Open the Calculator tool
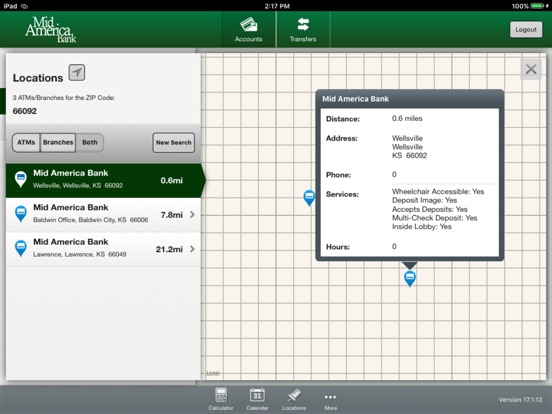552x414 pixels. point(221,399)
